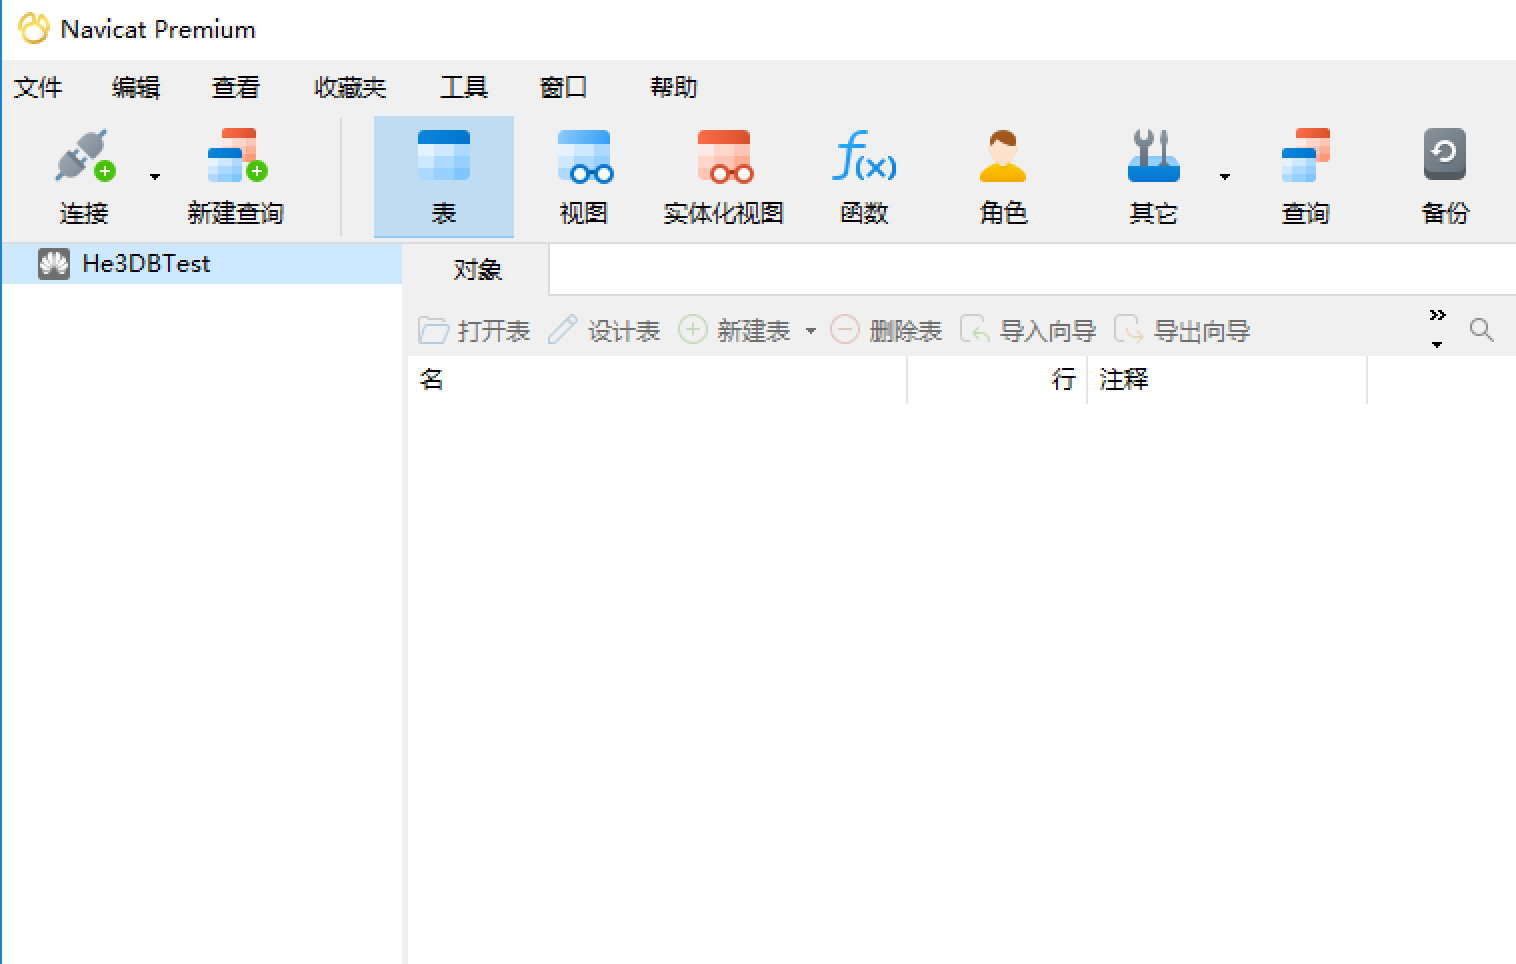Screen dimensions: 1516x964
Task: Click the 备份 (Backup) toolbar icon
Action: [1445, 154]
